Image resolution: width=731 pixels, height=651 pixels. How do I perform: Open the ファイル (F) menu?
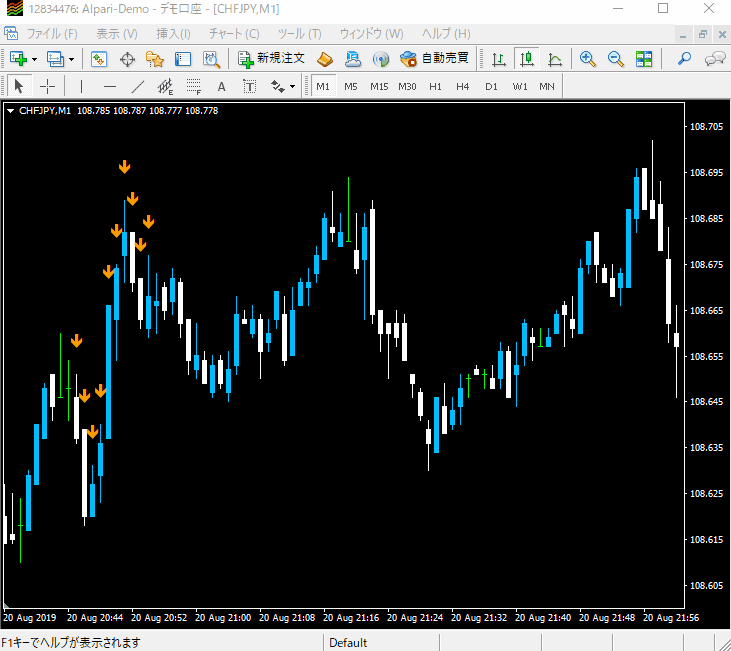pyautogui.click(x=52, y=34)
